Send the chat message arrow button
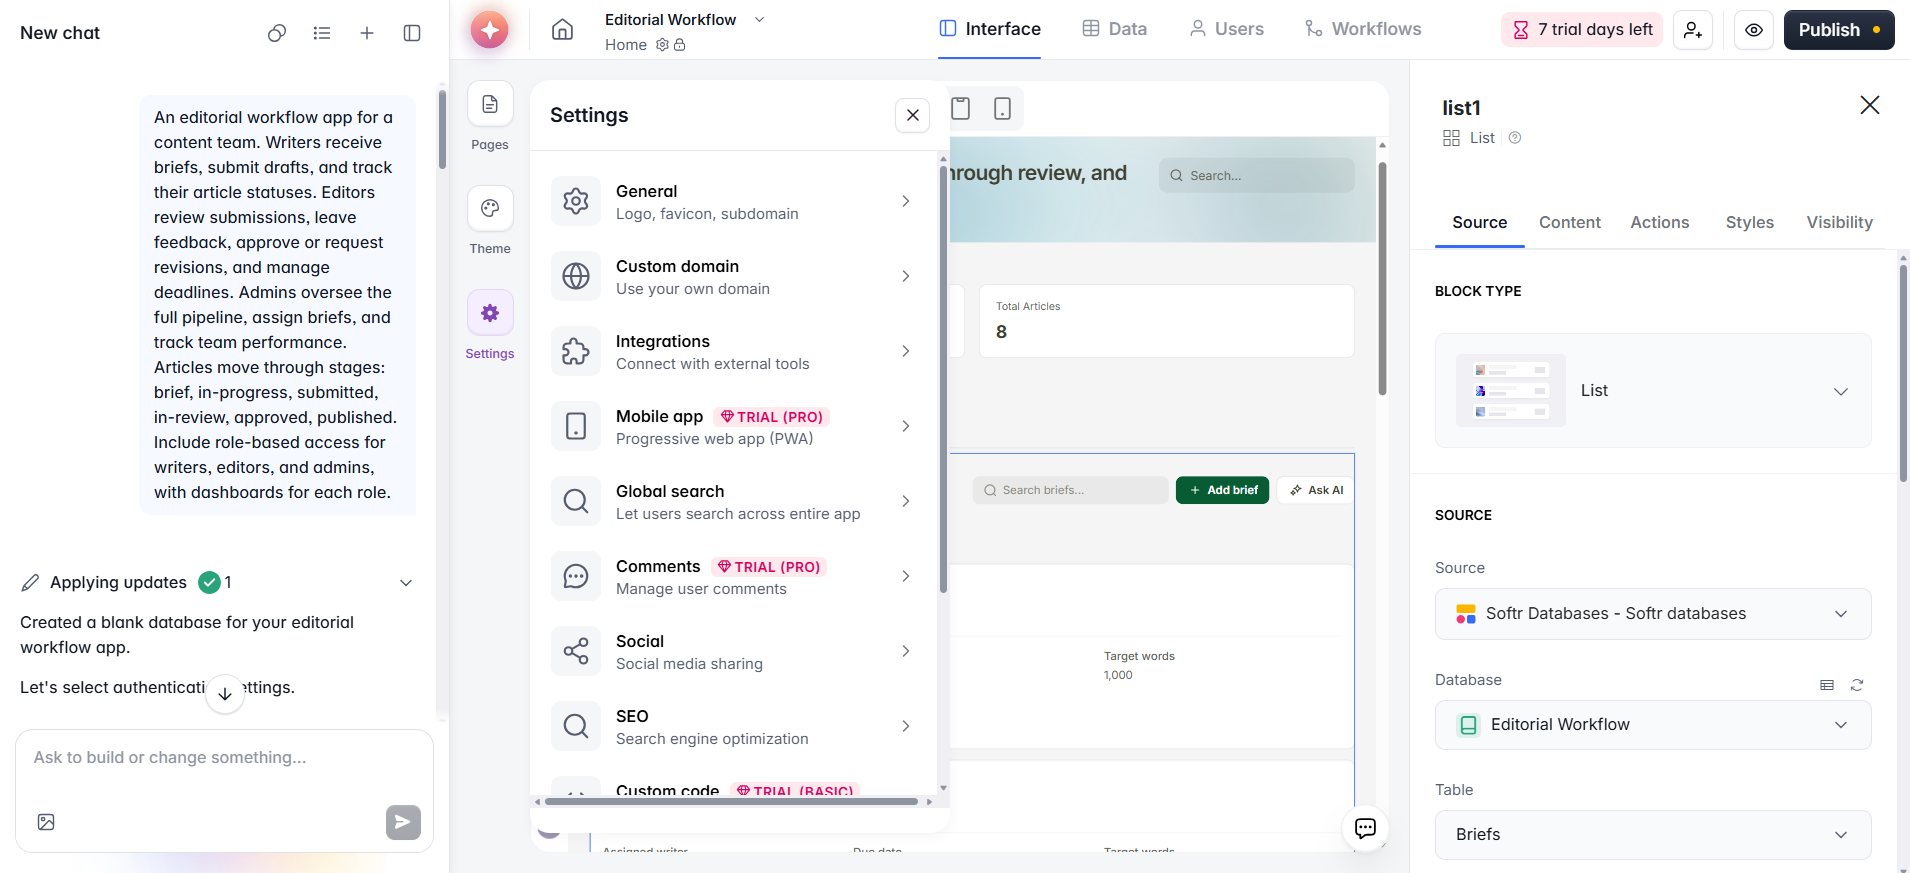Image resolution: width=1910 pixels, height=873 pixels. (403, 822)
